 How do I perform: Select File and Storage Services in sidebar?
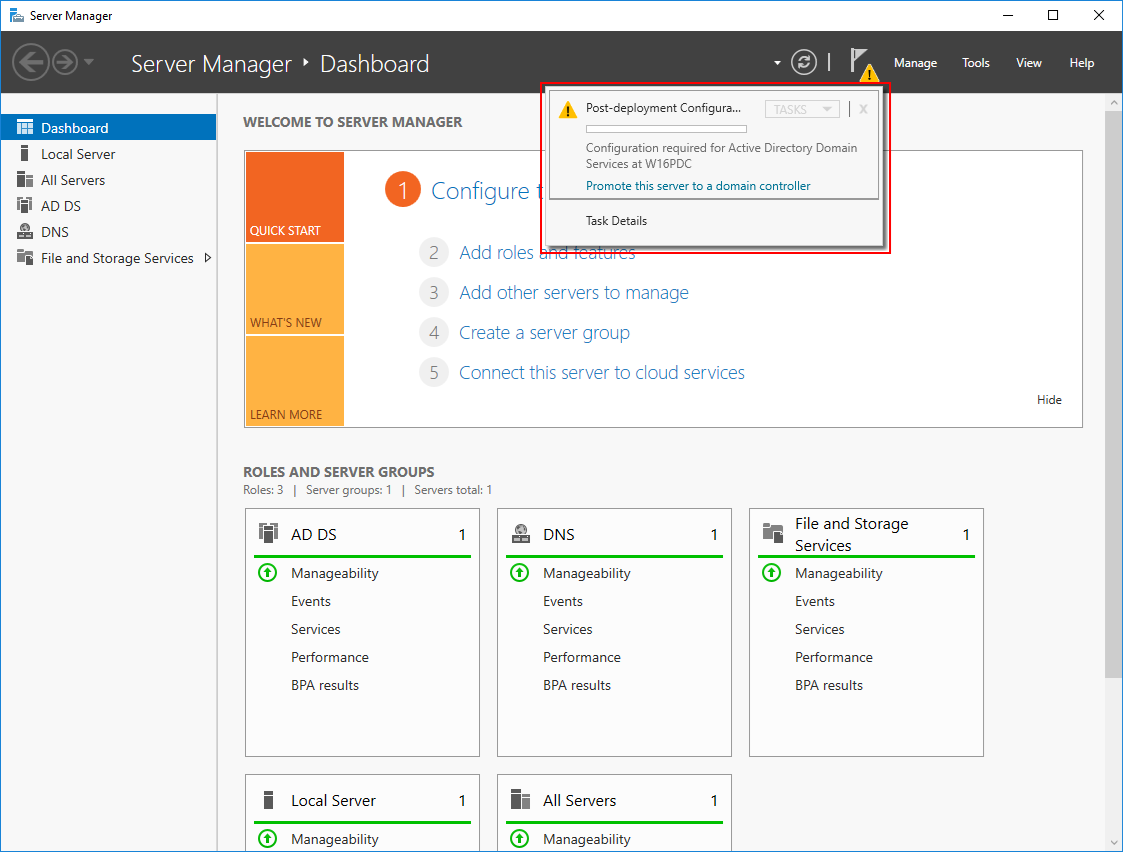click(x=108, y=258)
